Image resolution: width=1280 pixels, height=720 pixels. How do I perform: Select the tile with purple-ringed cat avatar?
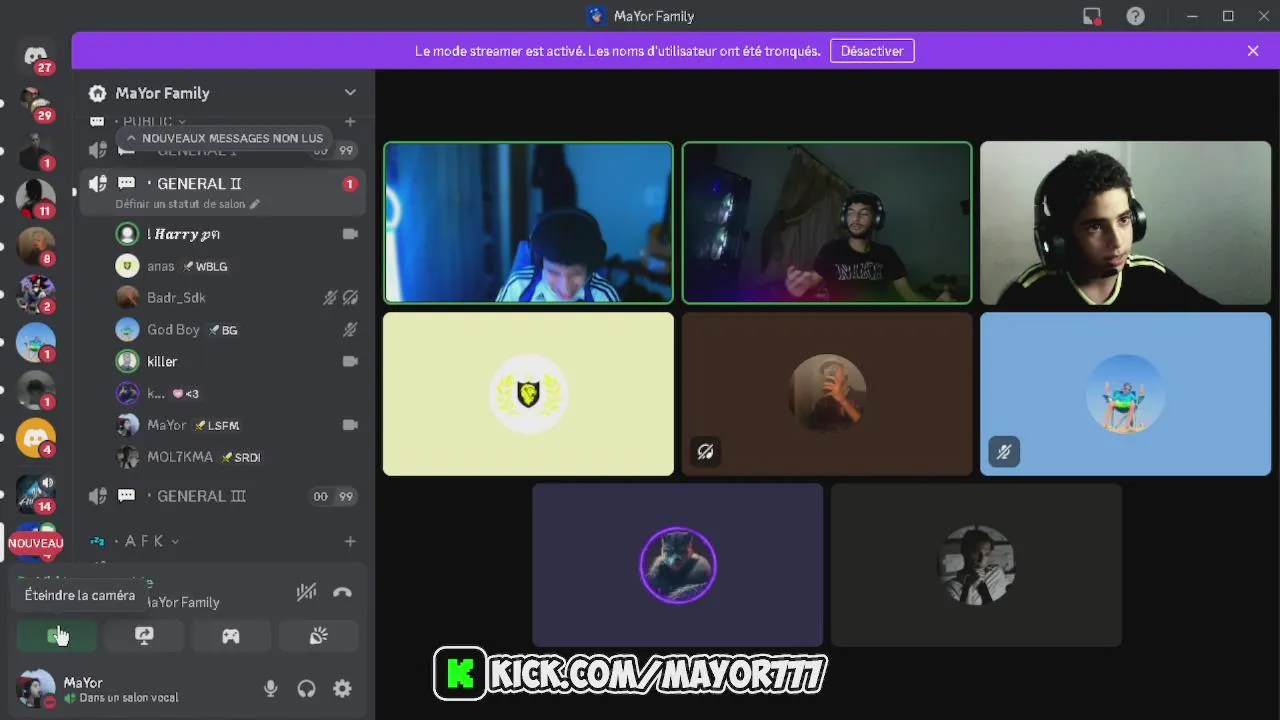(x=678, y=565)
